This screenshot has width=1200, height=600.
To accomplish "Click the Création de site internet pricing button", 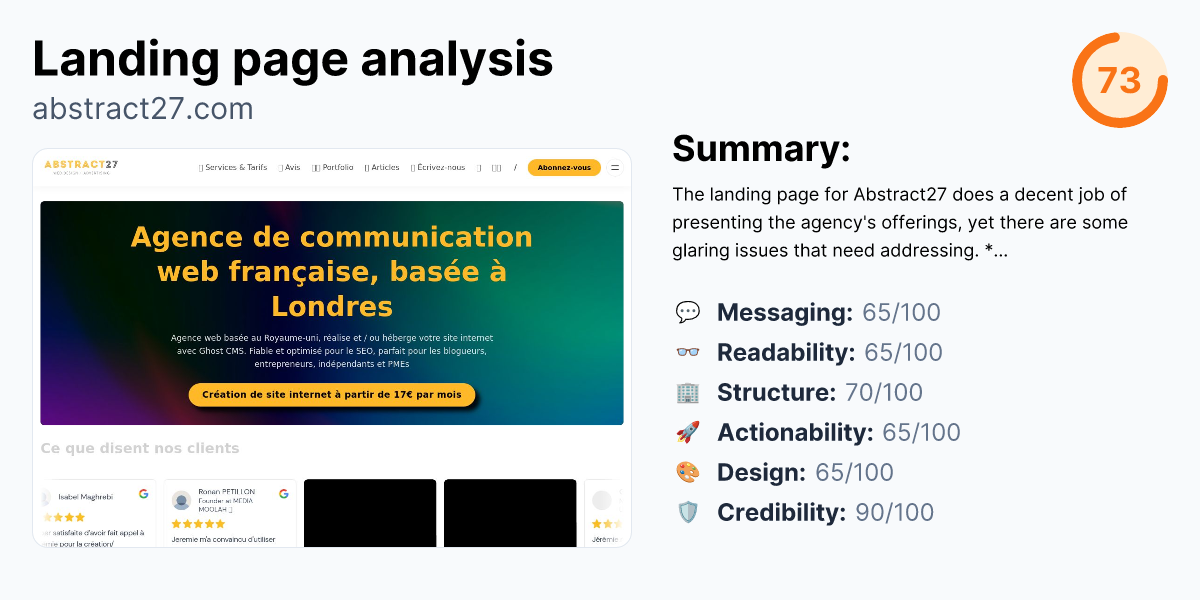I will click(332, 395).
